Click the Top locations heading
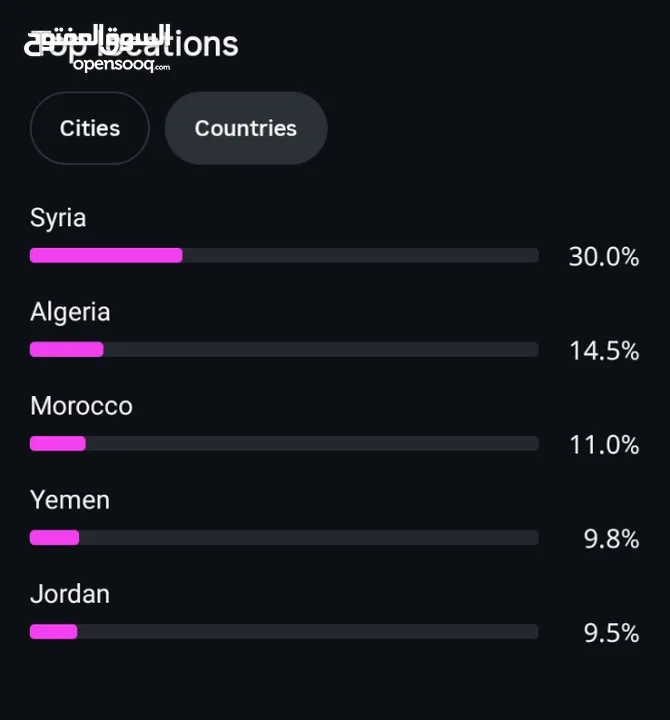 131,45
